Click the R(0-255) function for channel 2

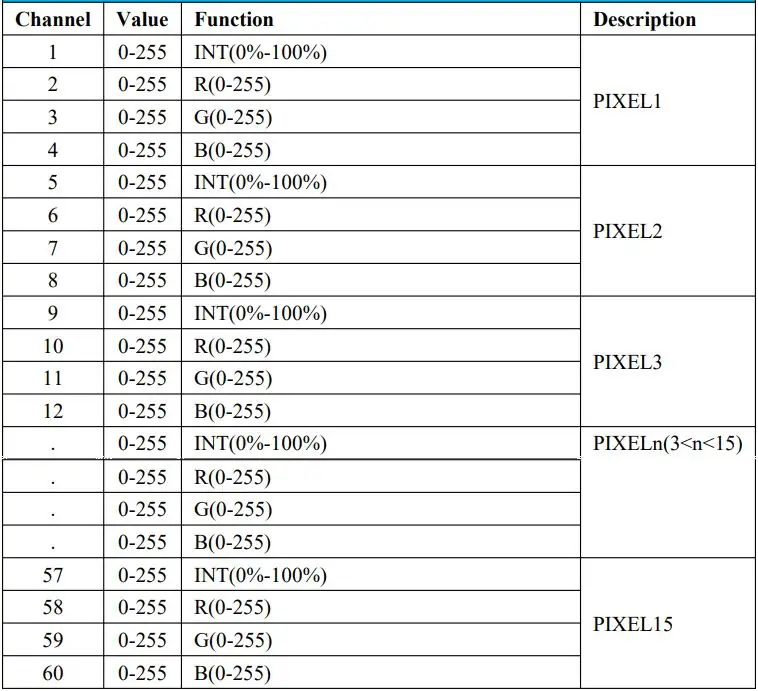click(232, 84)
